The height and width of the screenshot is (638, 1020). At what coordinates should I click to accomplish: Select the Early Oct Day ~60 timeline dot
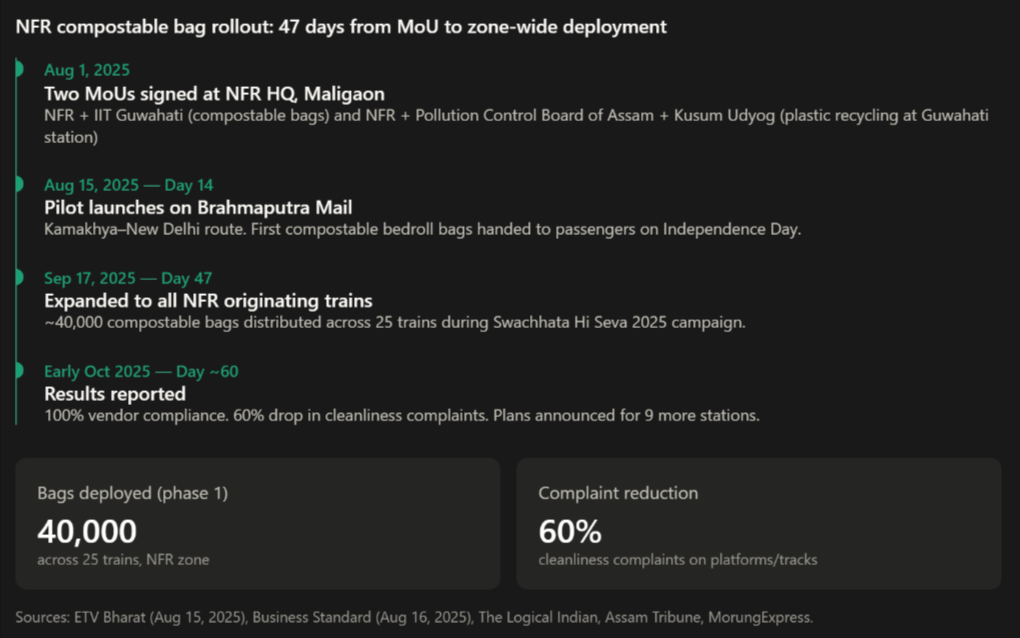18,370
